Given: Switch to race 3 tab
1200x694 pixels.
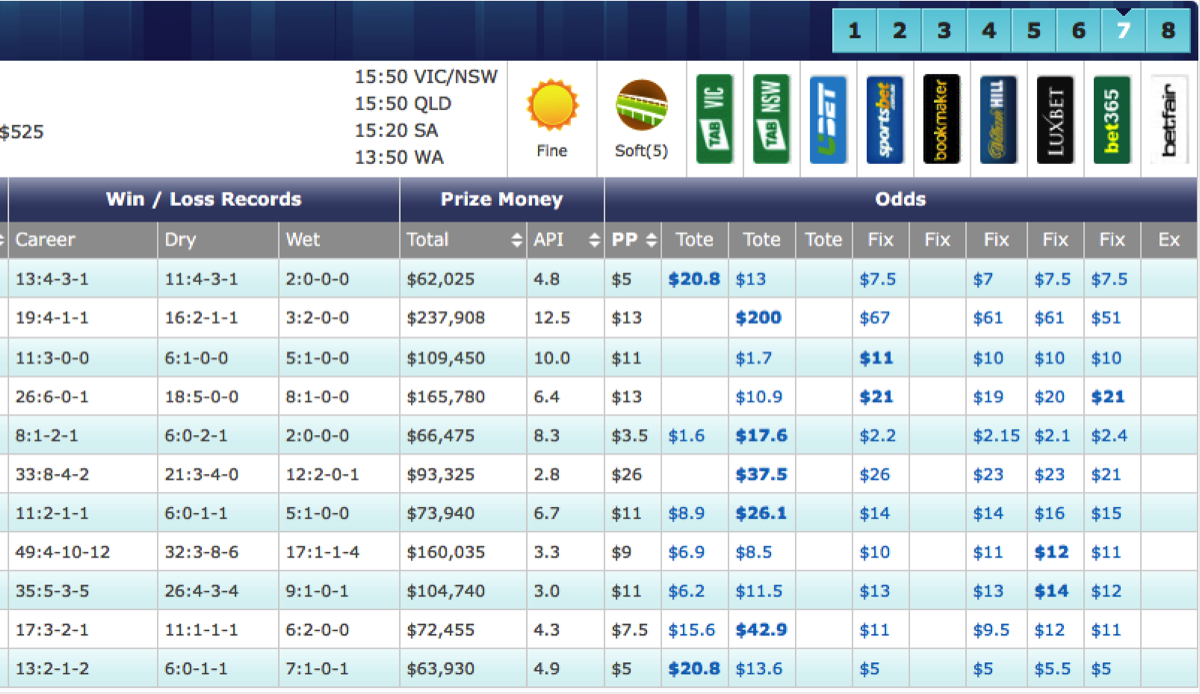Looking at the screenshot, I should (x=943, y=31).
